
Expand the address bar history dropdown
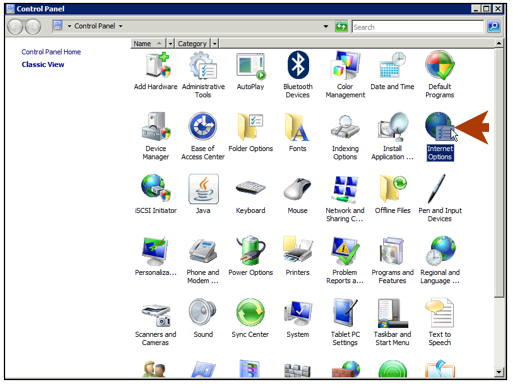click(326, 26)
